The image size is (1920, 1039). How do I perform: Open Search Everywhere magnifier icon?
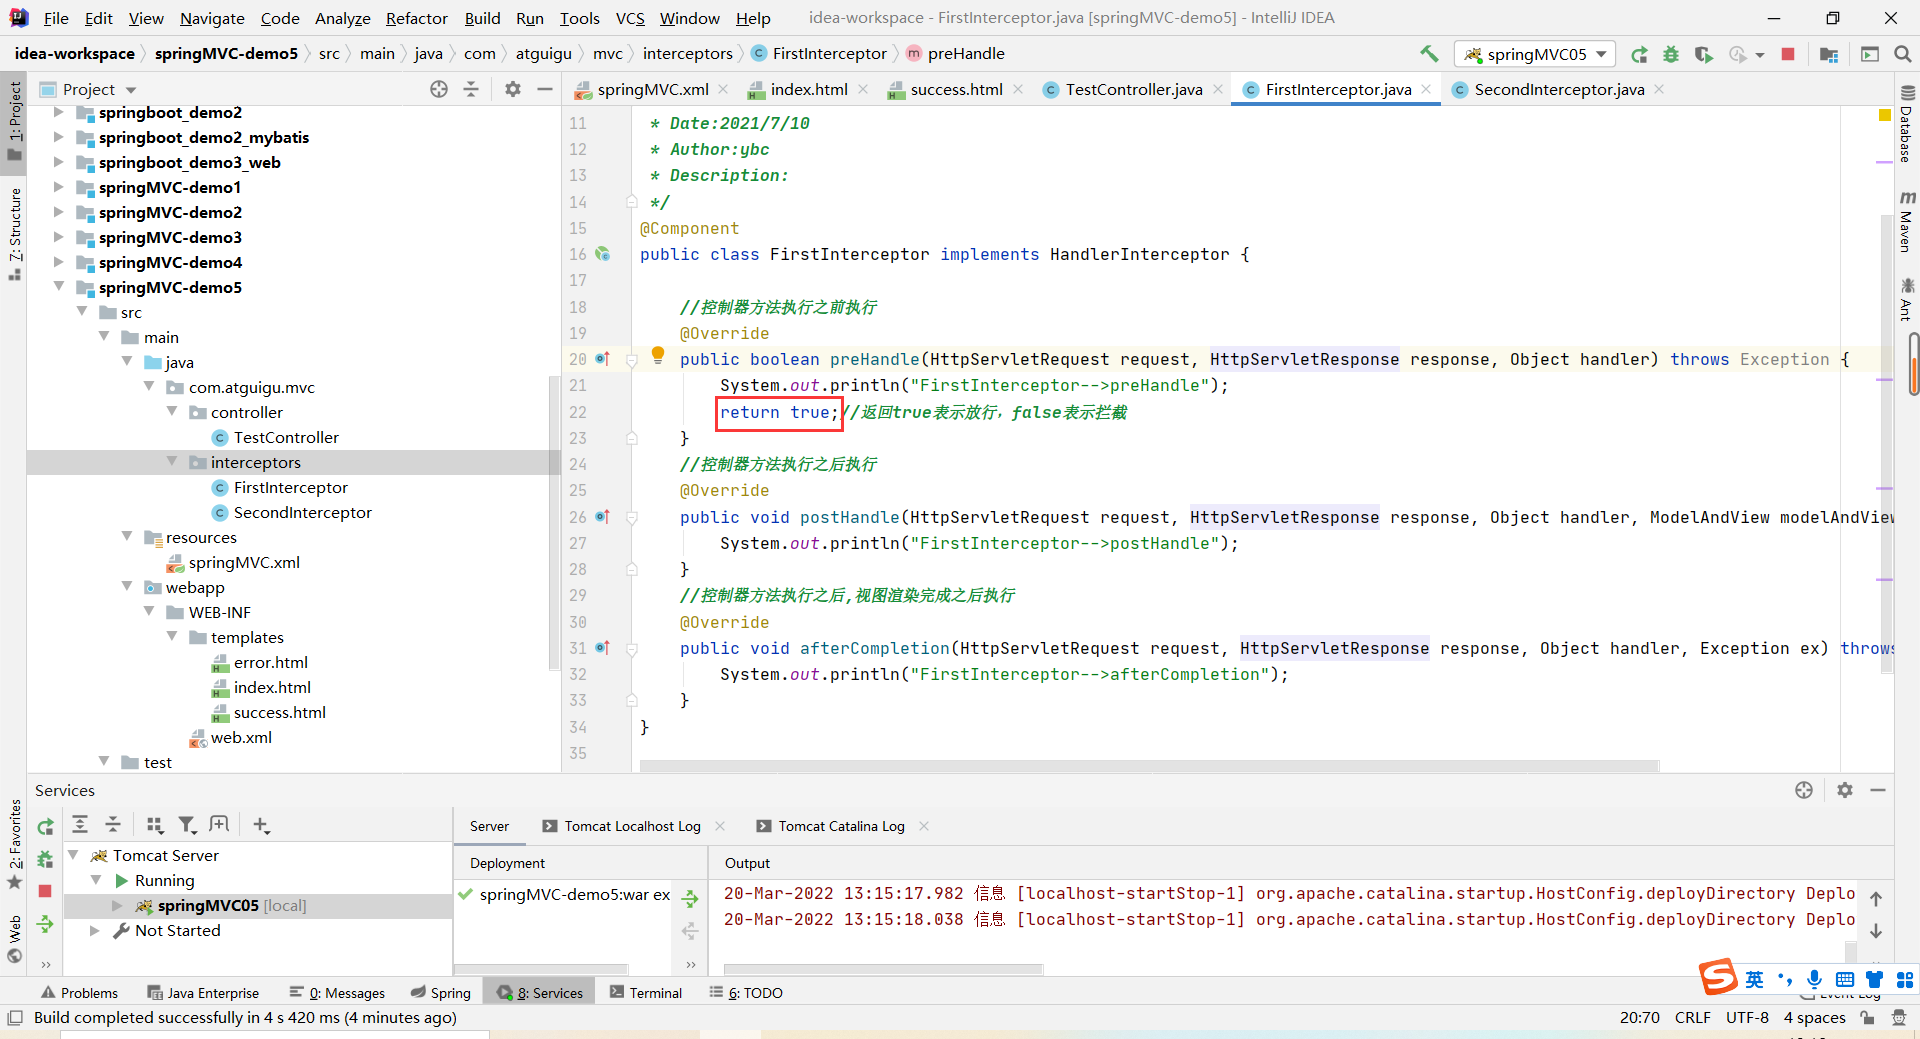[1903, 54]
